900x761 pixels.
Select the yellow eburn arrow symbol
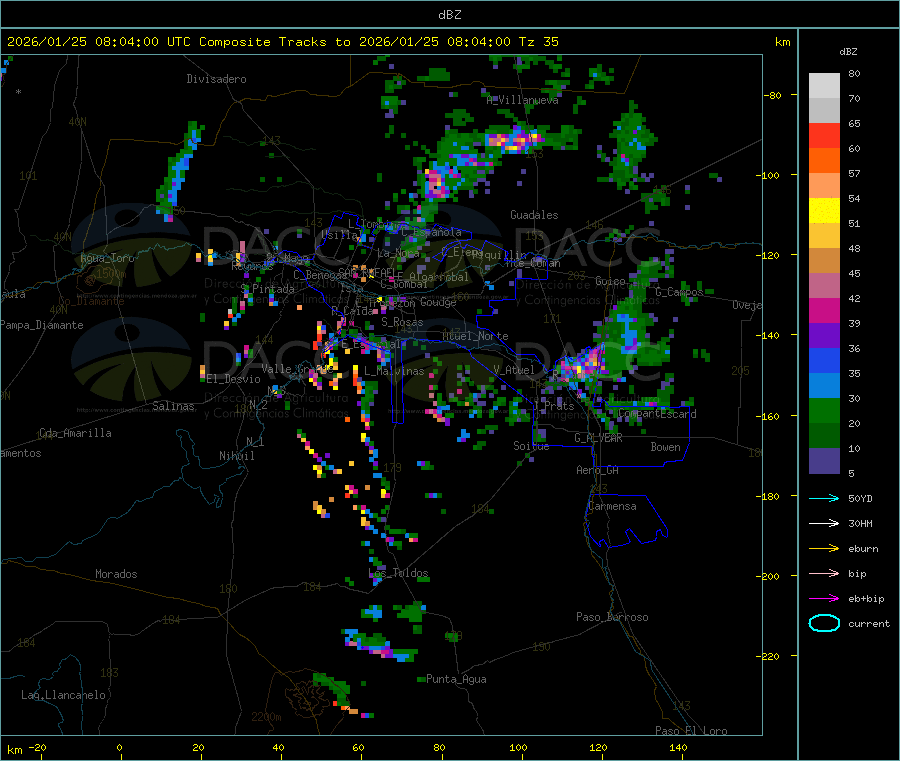(x=824, y=549)
